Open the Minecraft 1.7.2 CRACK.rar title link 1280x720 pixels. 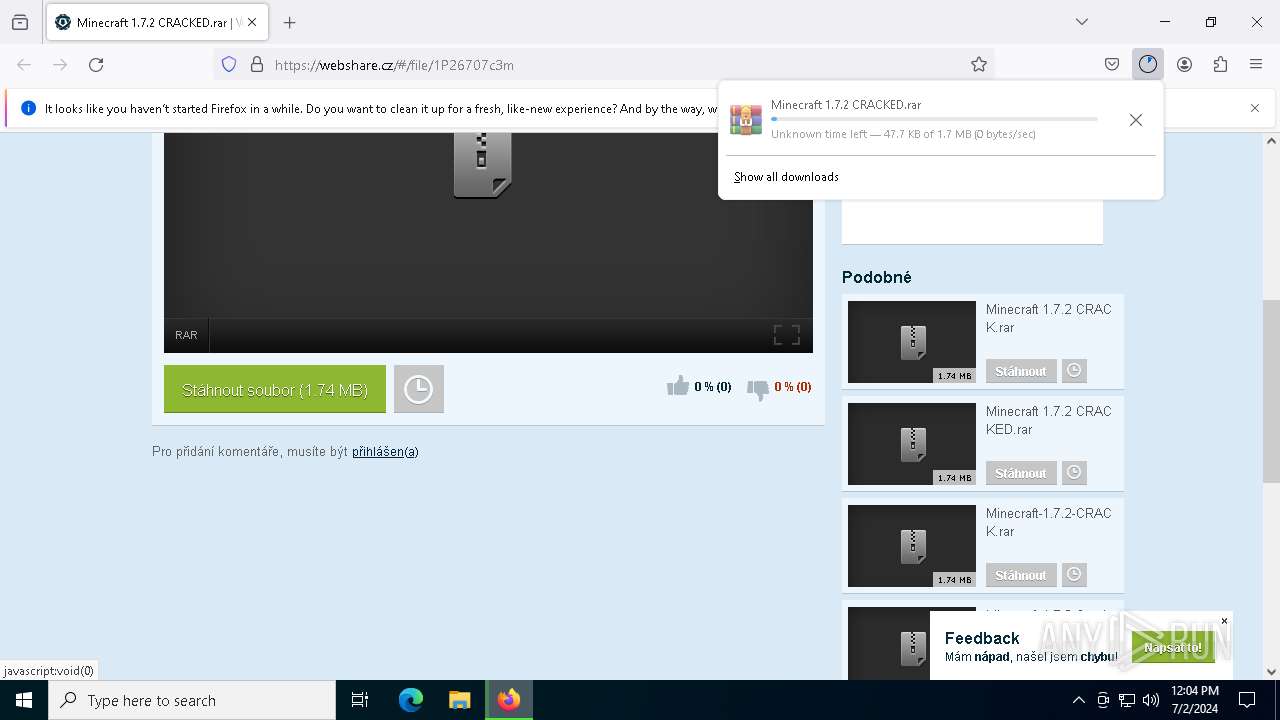[1049, 318]
